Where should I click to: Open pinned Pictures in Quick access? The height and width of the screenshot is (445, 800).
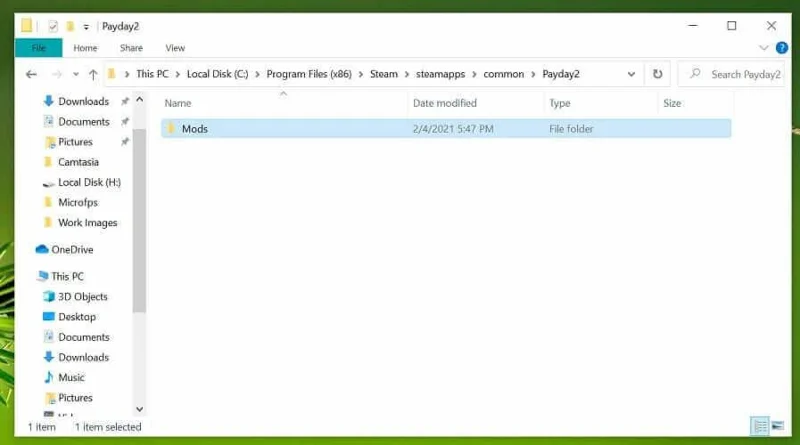click(75, 142)
